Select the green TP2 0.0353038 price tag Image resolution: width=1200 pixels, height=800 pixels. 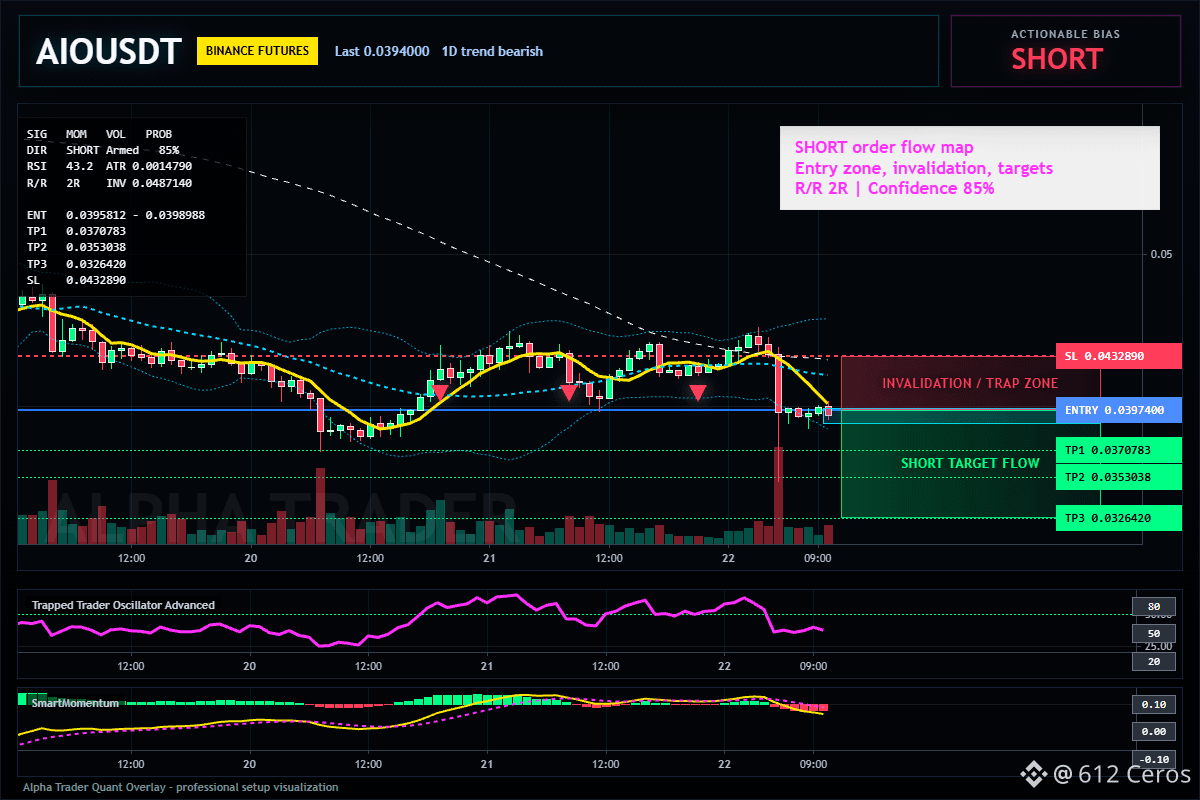coord(1118,477)
